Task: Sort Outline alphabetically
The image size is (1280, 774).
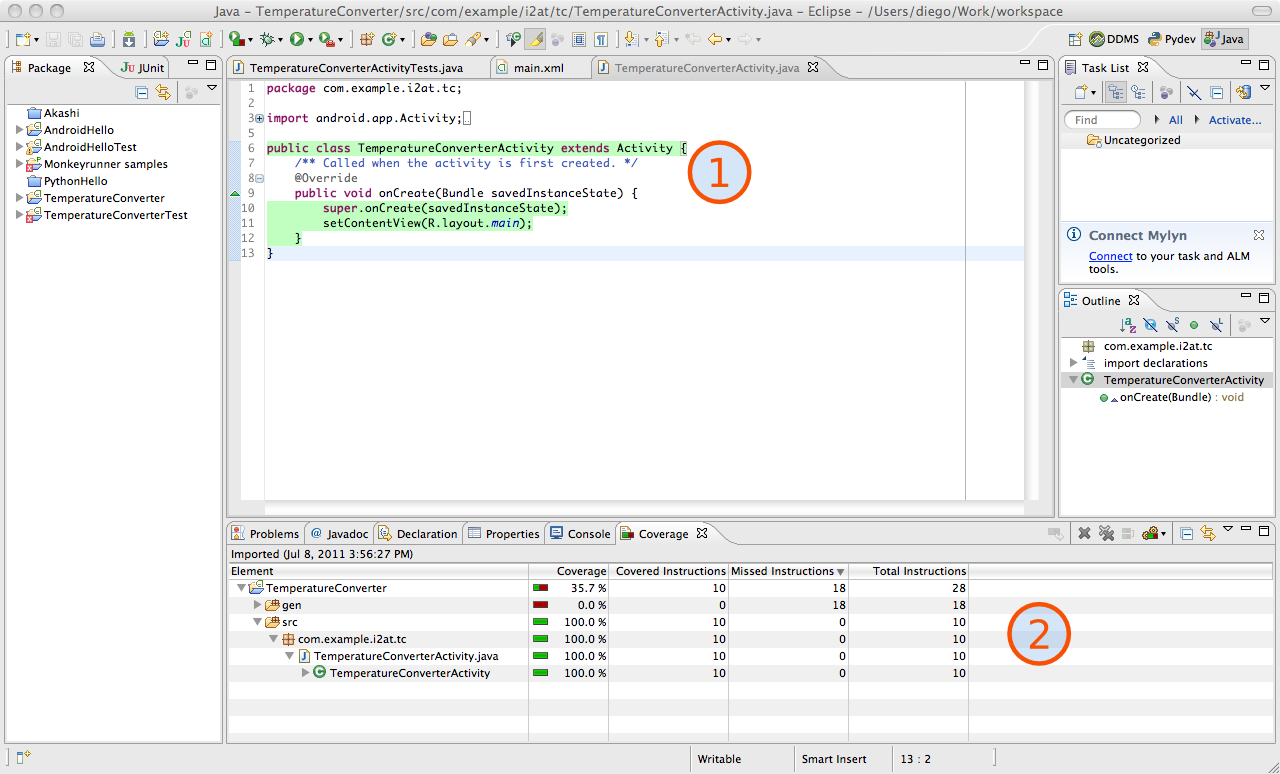Action: pos(1127,325)
